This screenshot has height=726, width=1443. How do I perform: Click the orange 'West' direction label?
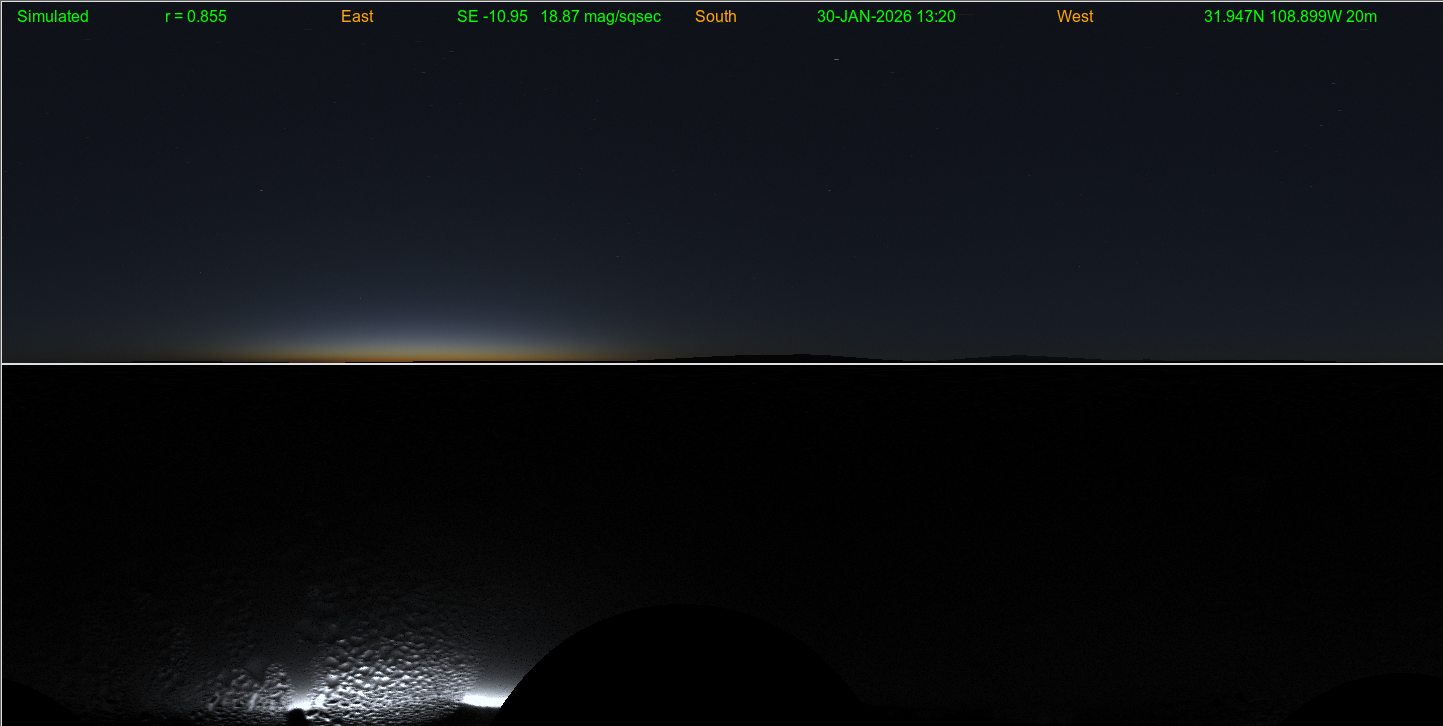coord(1075,17)
